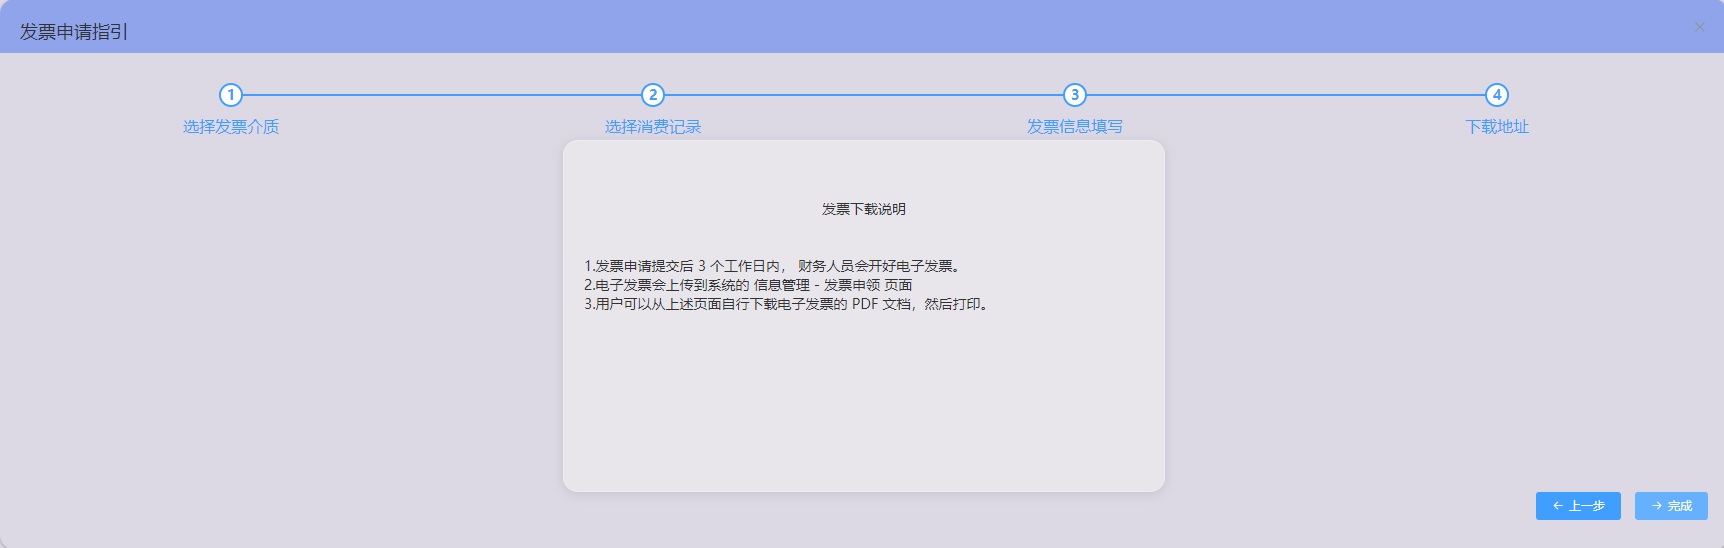Click line 3 about PDF 文档 download

(789, 304)
